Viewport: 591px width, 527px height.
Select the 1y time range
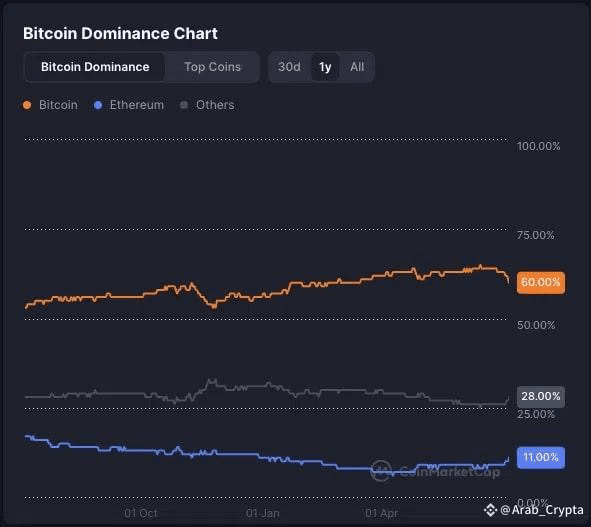click(x=325, y=67)
